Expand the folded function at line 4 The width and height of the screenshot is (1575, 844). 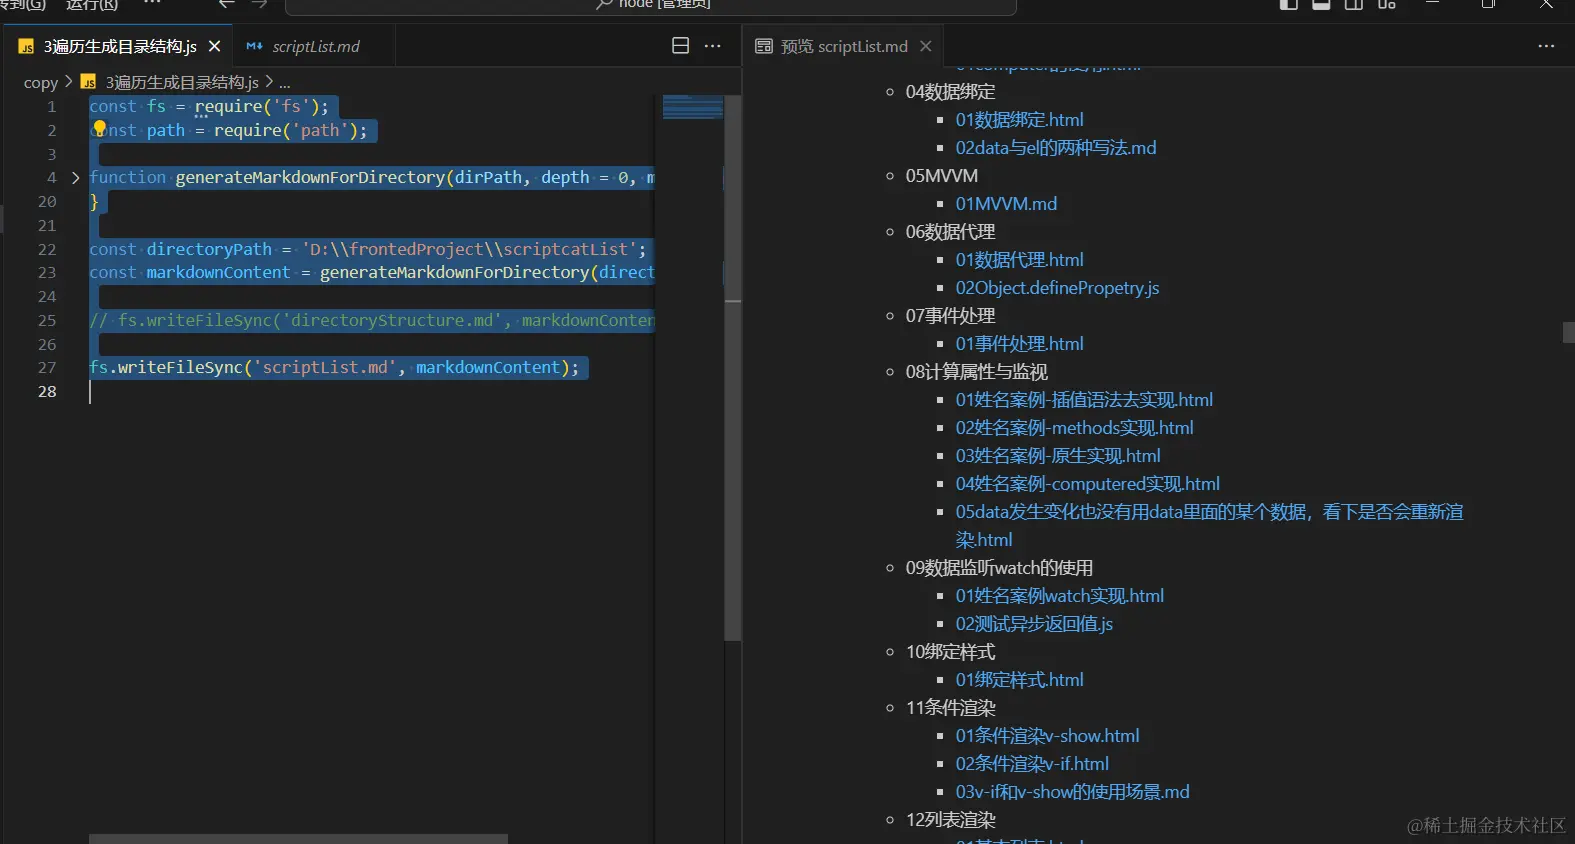click(x=75, y=178)
